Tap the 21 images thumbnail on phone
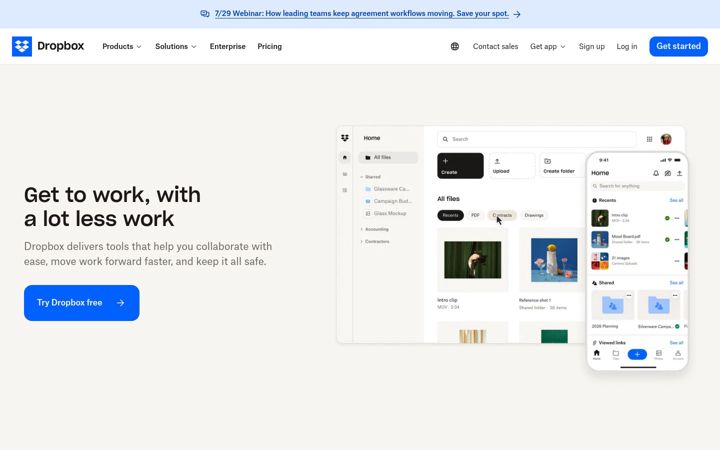720x450 pixels. 600,261
